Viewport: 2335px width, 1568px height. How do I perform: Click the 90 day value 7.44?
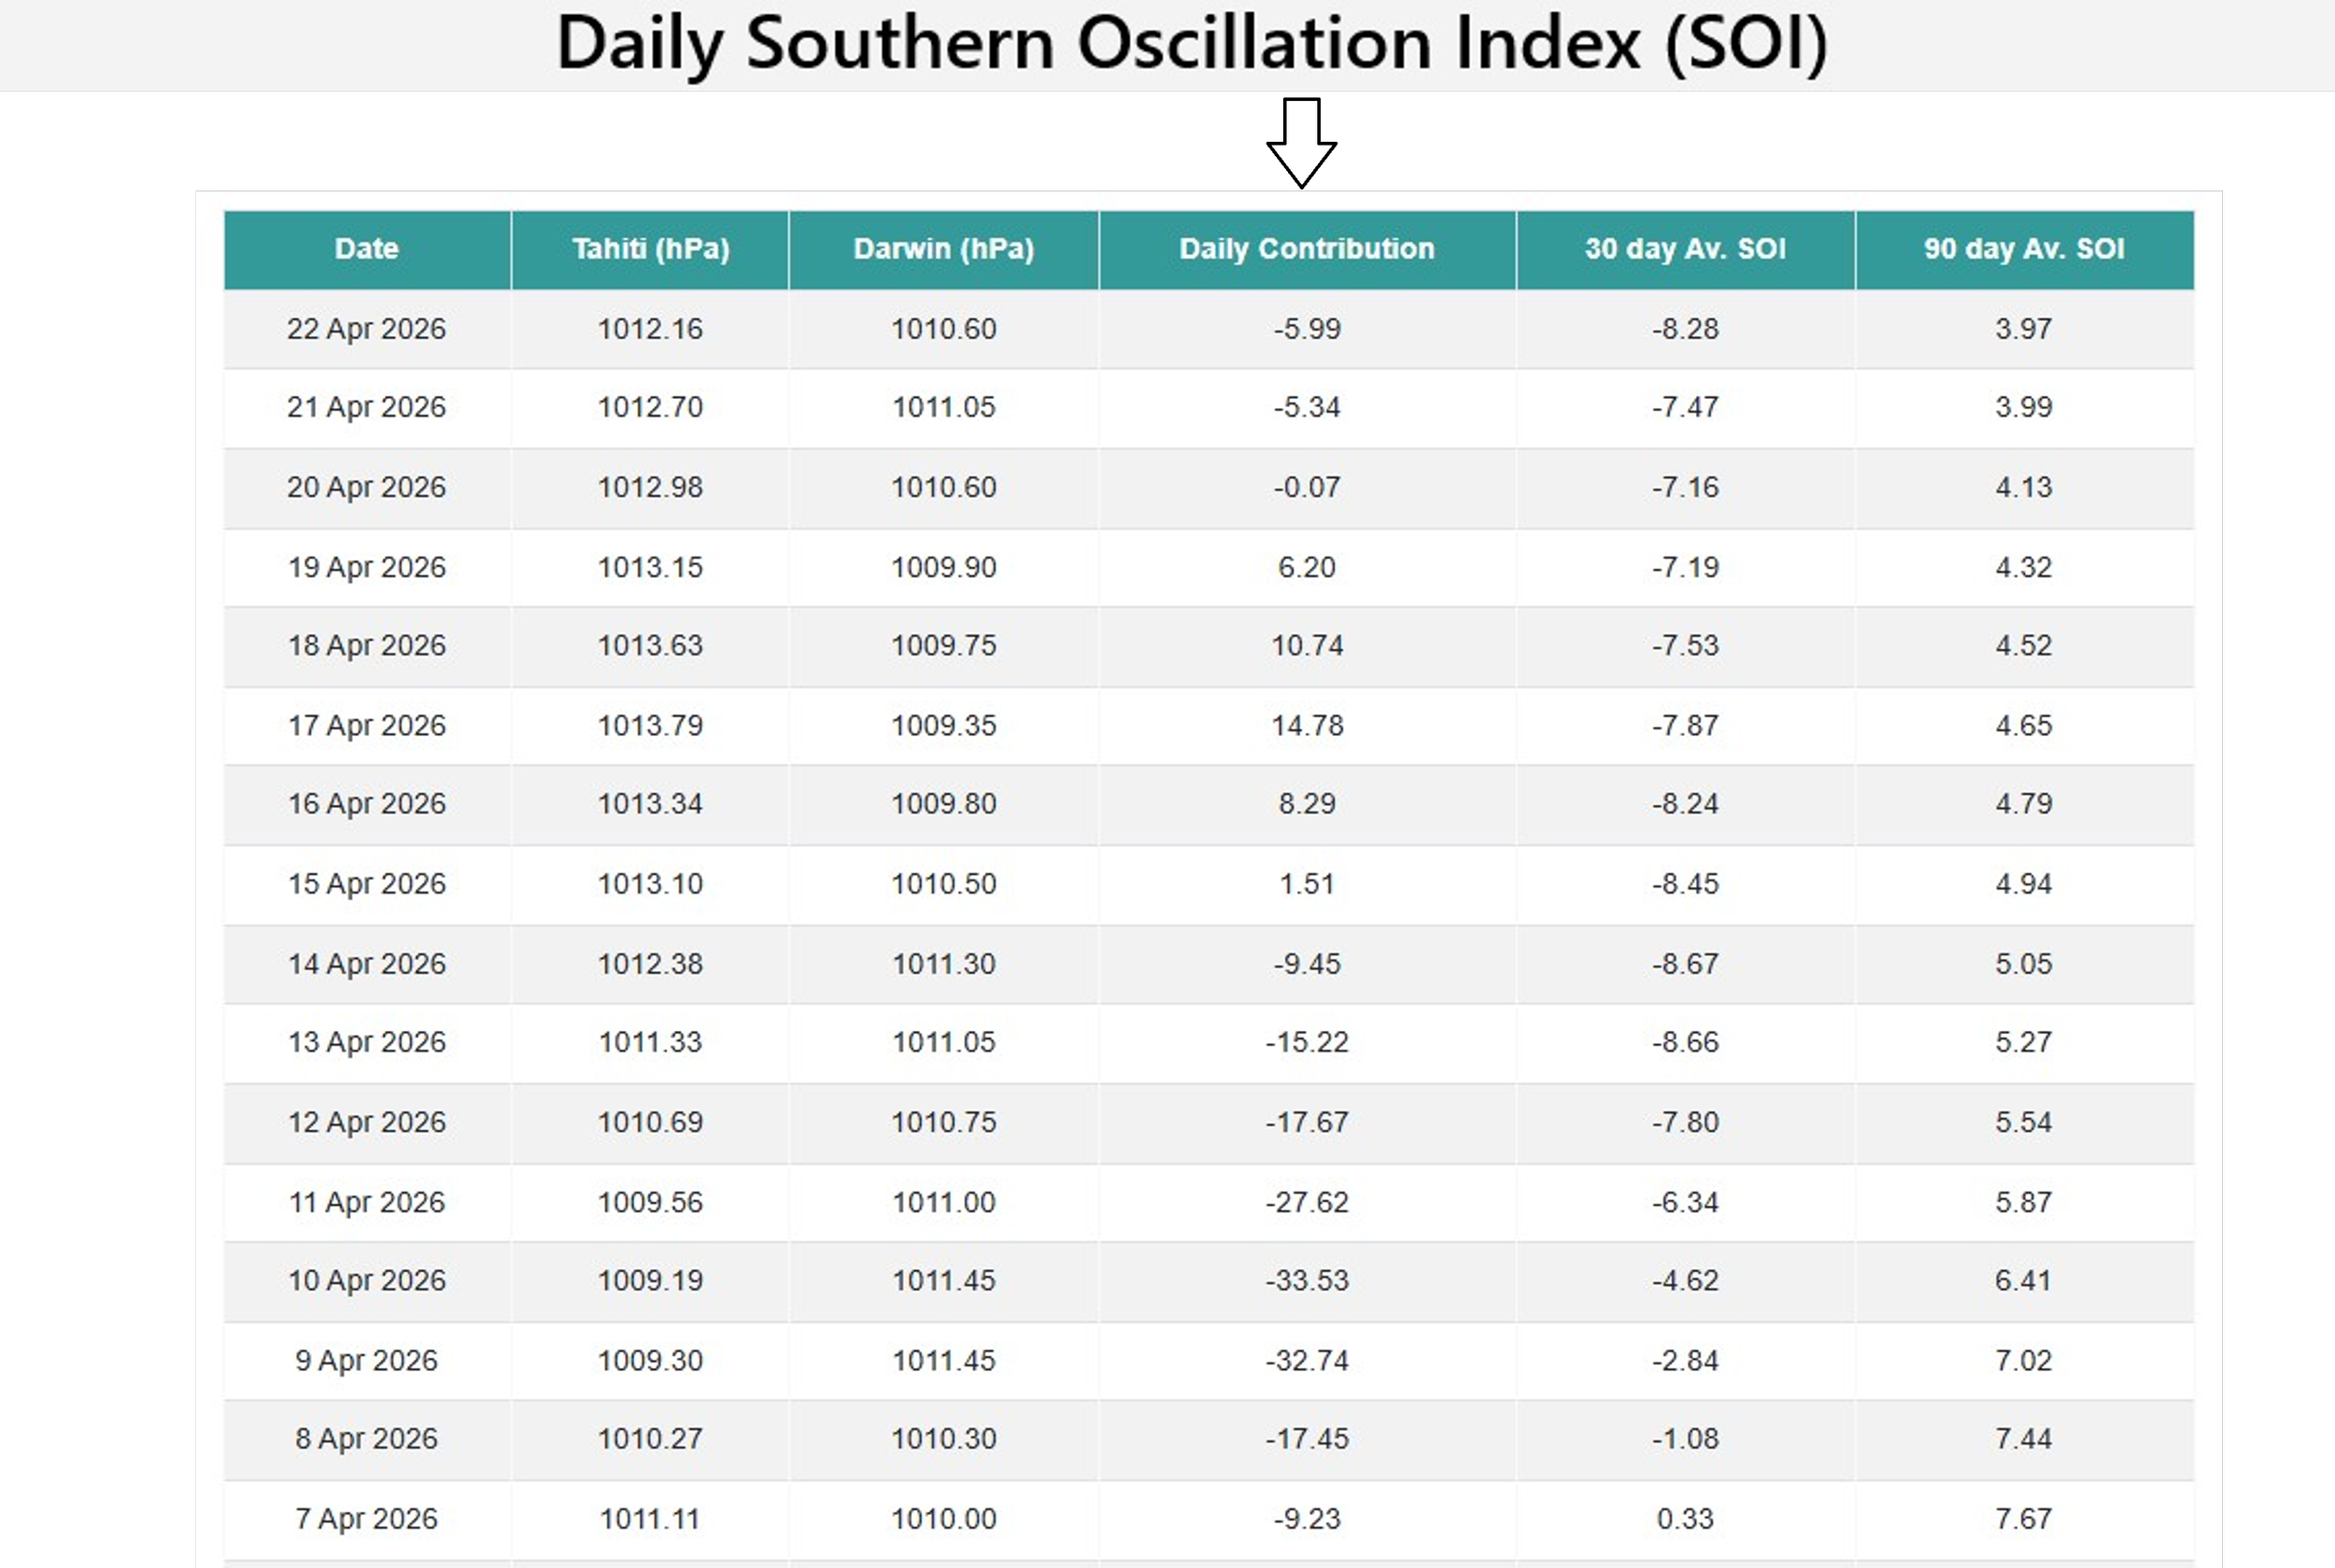point(2023,1438)
